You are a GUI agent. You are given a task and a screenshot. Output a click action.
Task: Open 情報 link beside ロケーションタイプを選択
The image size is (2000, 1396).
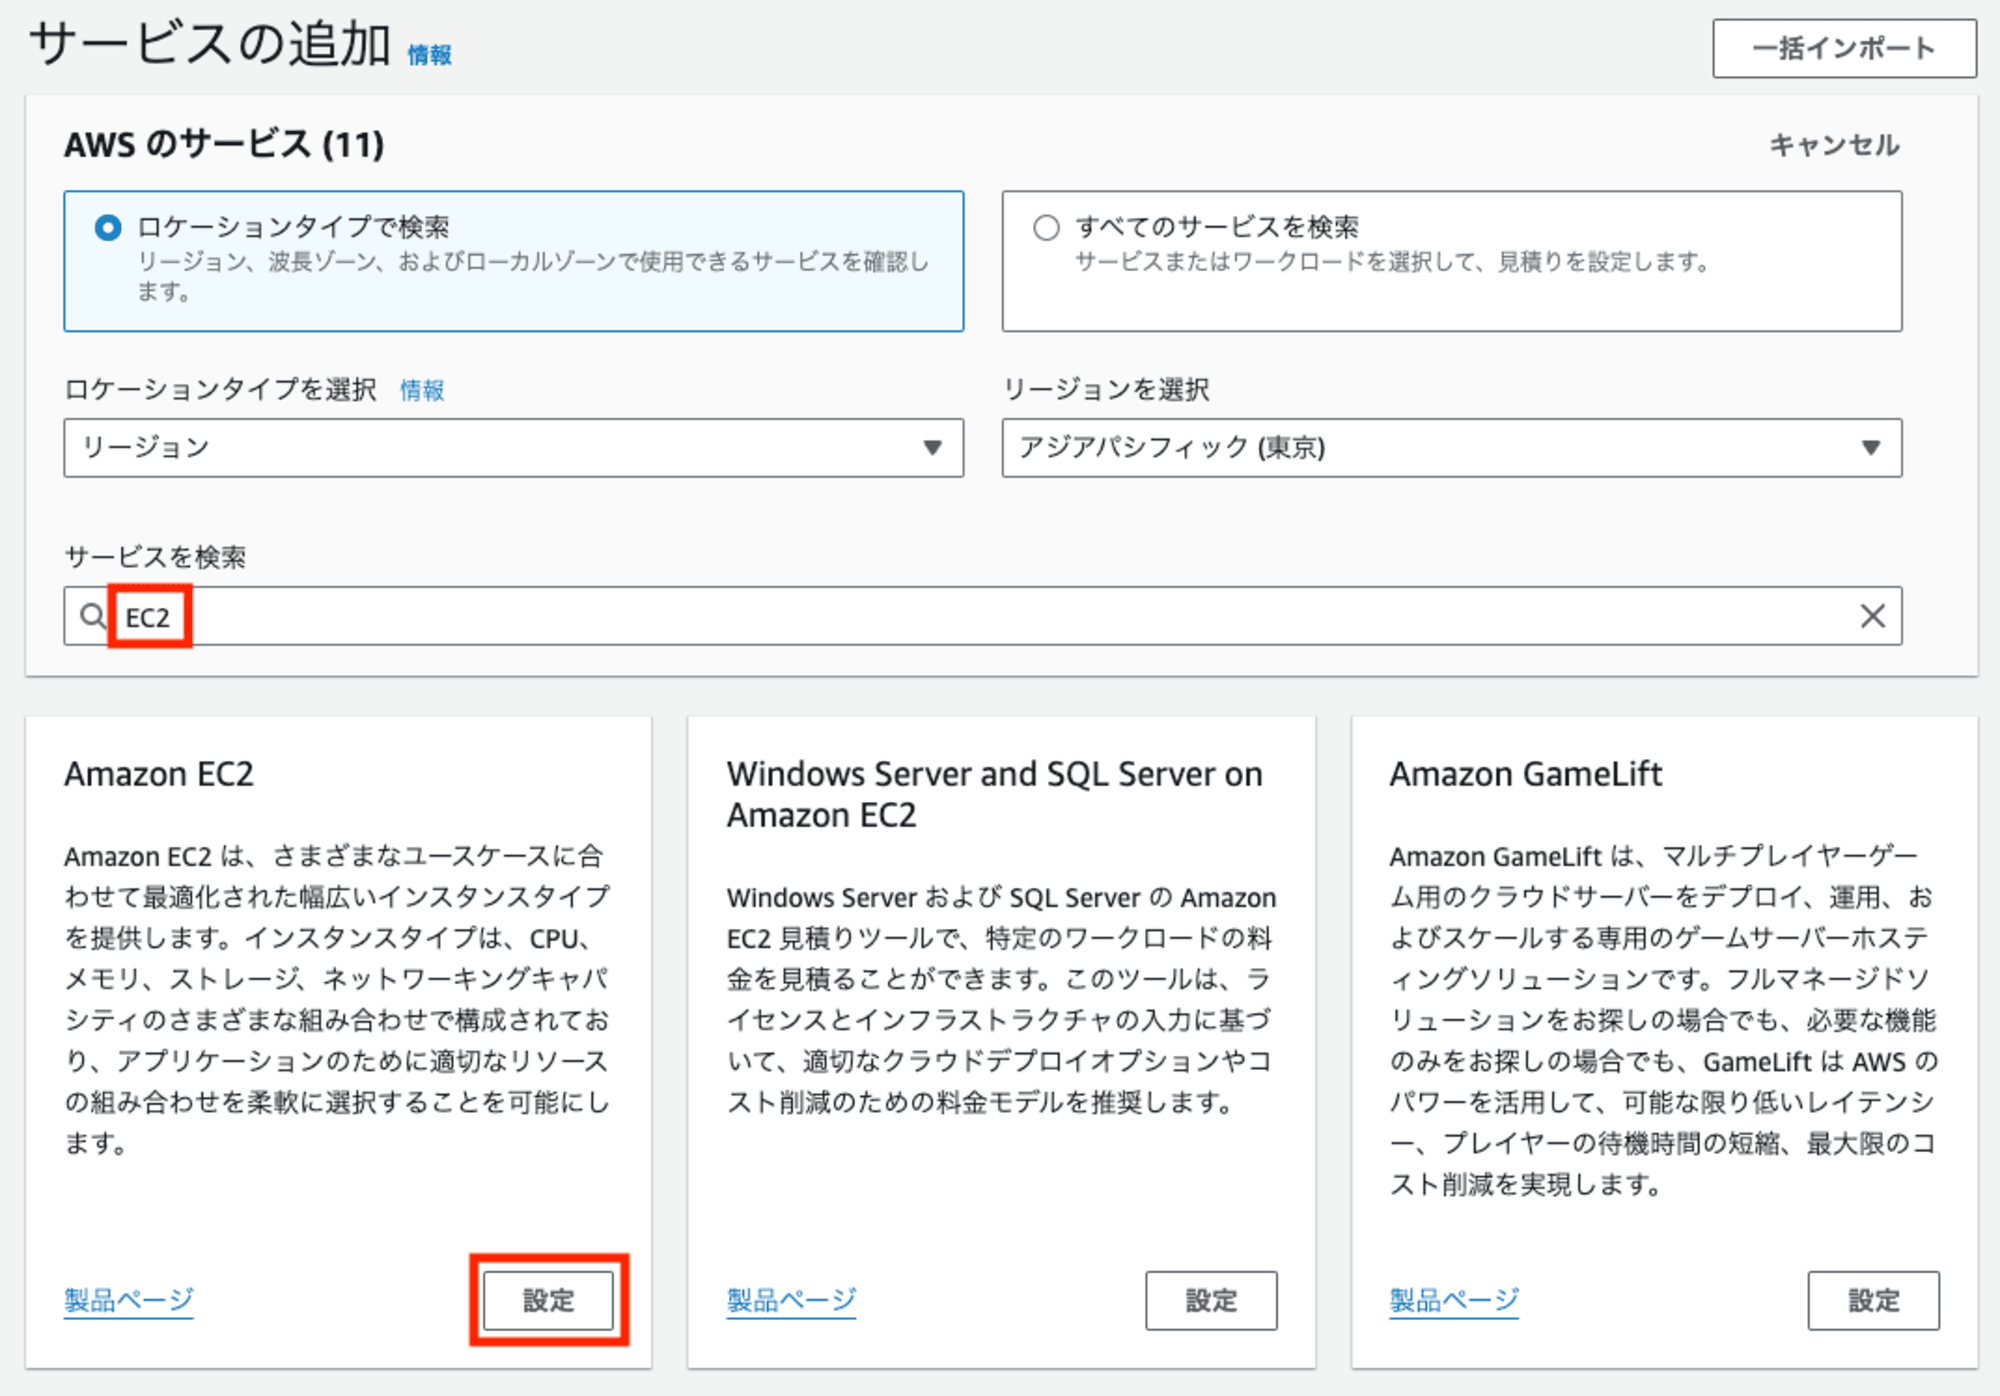click(x=422, y=390)
